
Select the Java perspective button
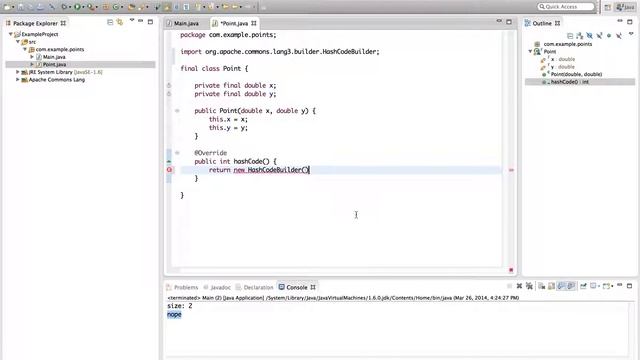coord(625,7)
